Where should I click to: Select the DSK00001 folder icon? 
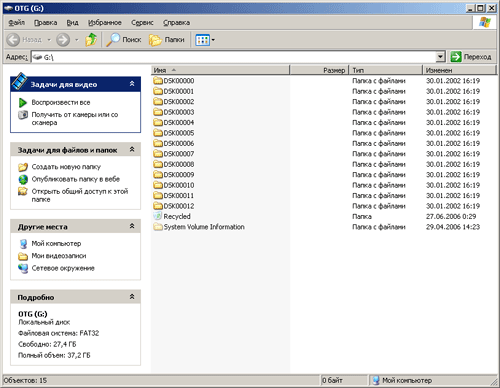point(158,91)
